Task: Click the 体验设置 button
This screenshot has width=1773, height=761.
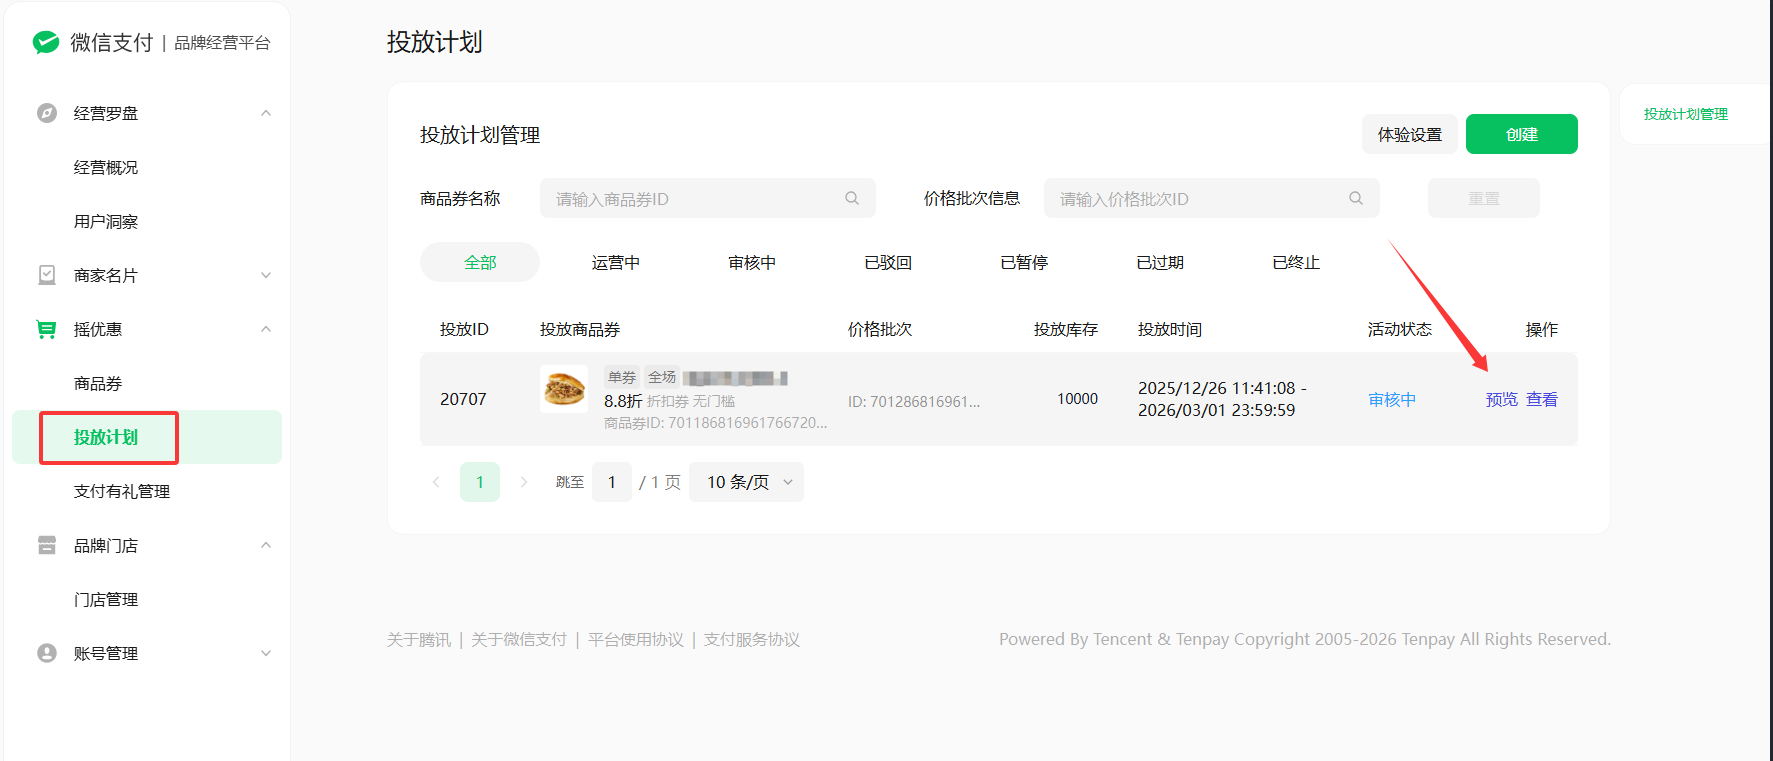Action: (x=1409, y=134)
